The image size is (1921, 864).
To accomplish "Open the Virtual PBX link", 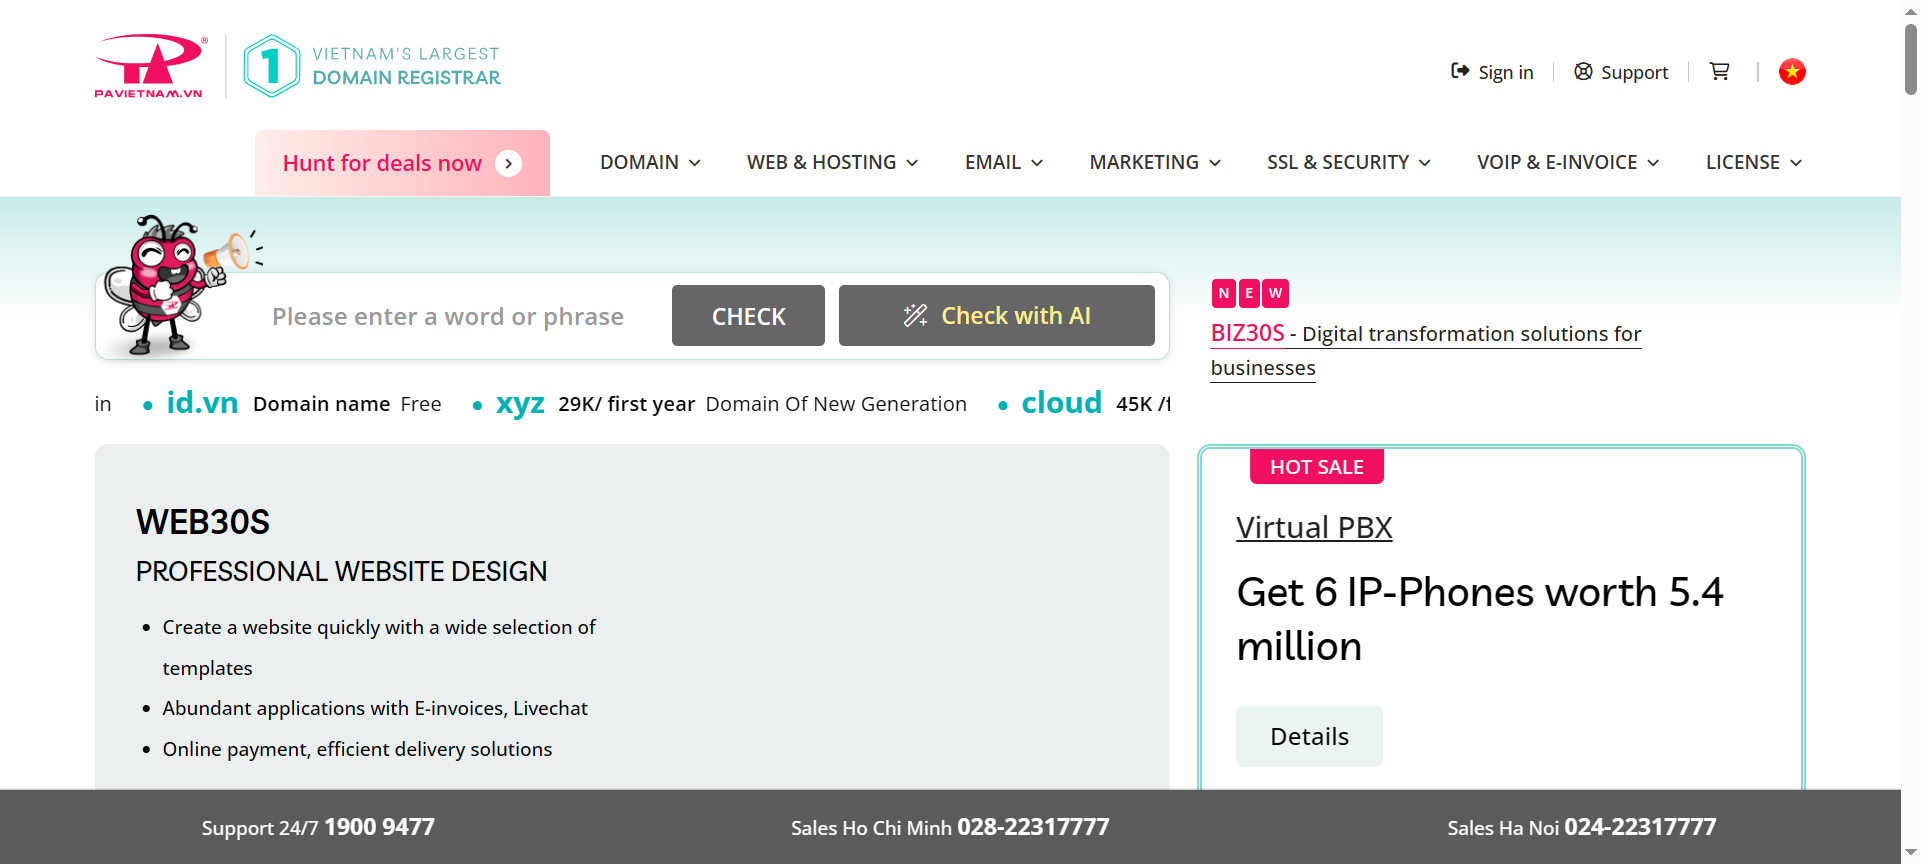I will tap(1314, 527).
